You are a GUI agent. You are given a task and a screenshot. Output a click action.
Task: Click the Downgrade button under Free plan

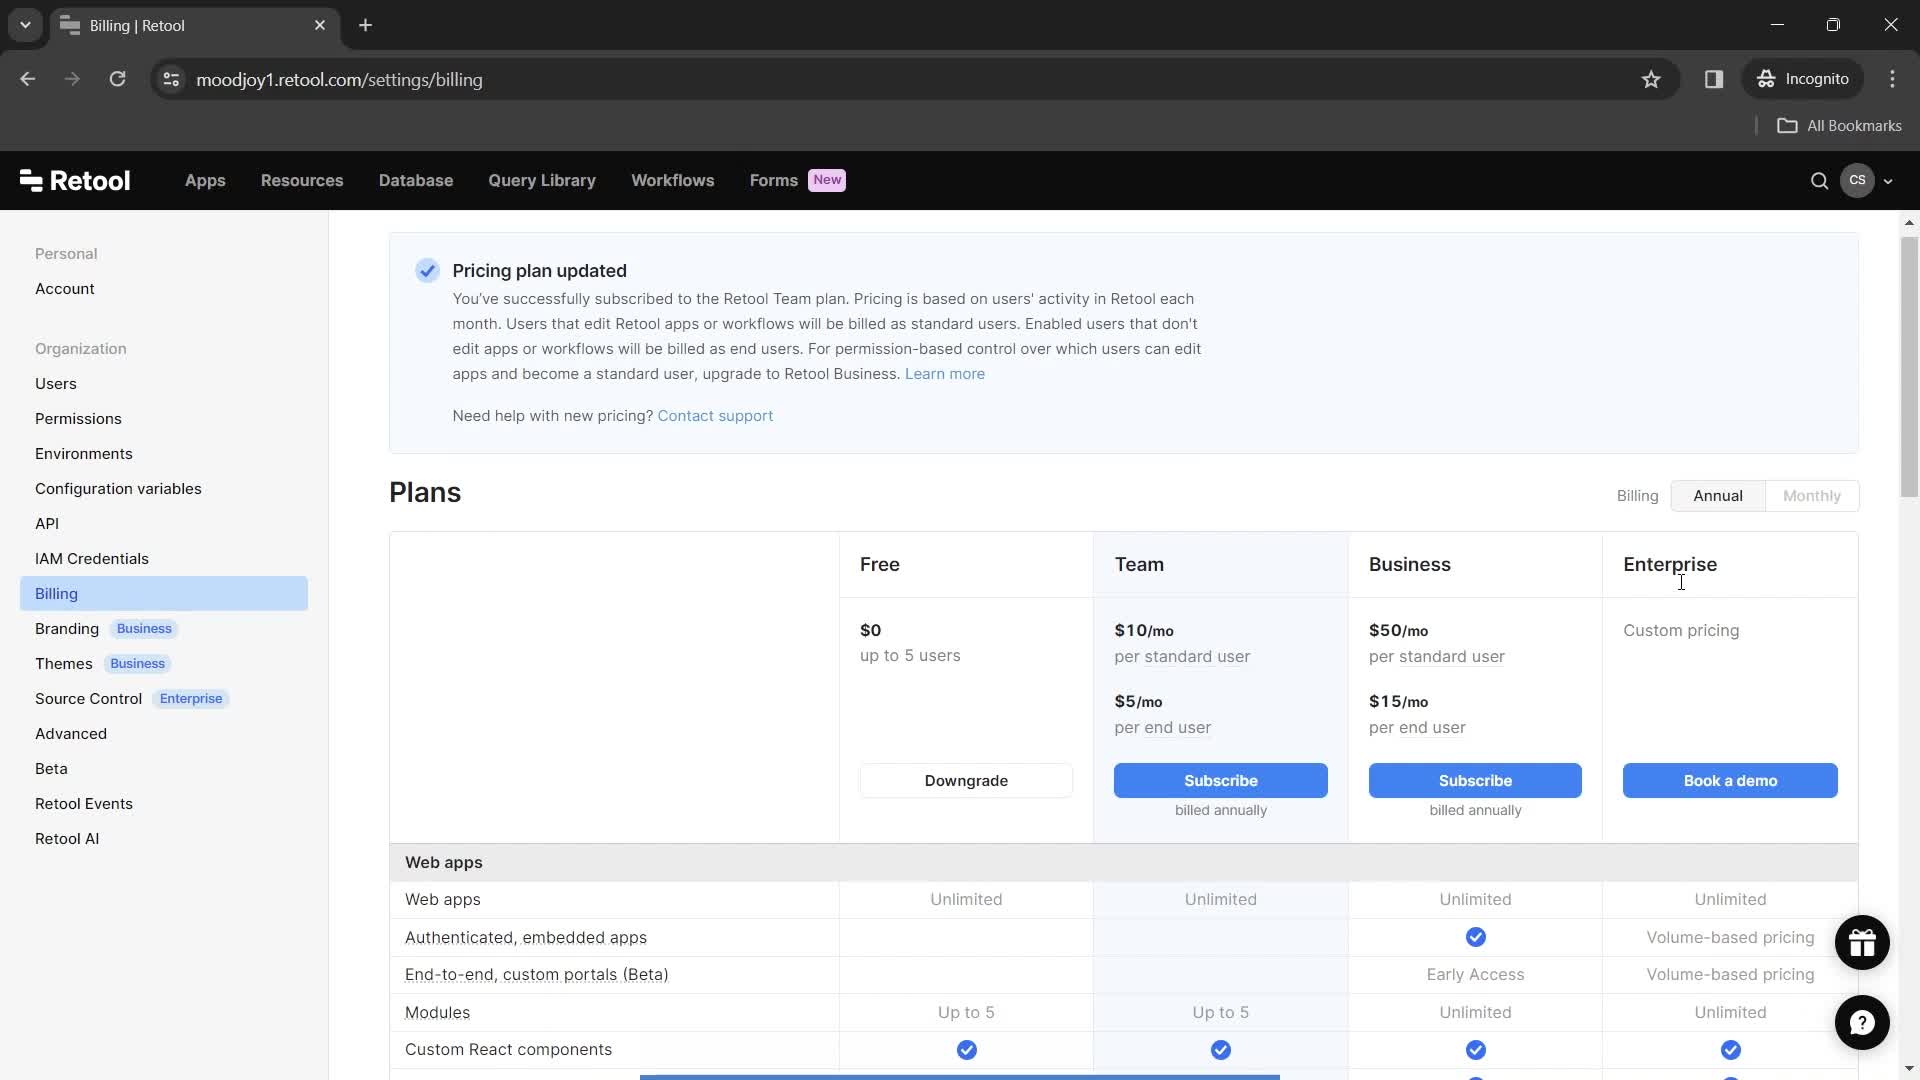click(x=966, y=781)
